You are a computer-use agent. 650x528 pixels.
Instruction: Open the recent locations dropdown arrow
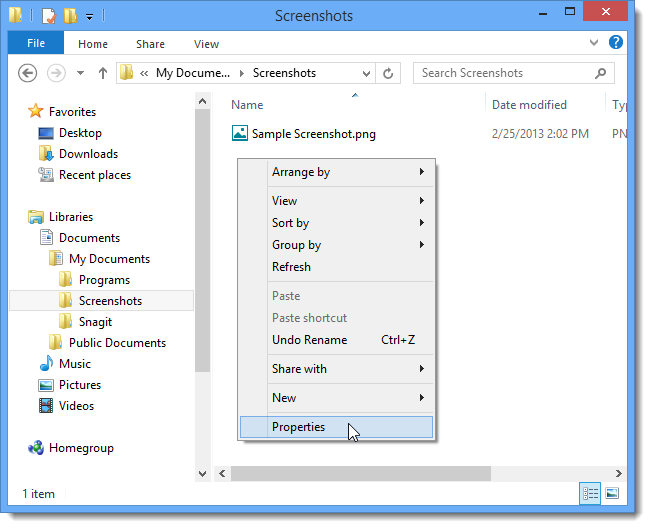point(80,73)
